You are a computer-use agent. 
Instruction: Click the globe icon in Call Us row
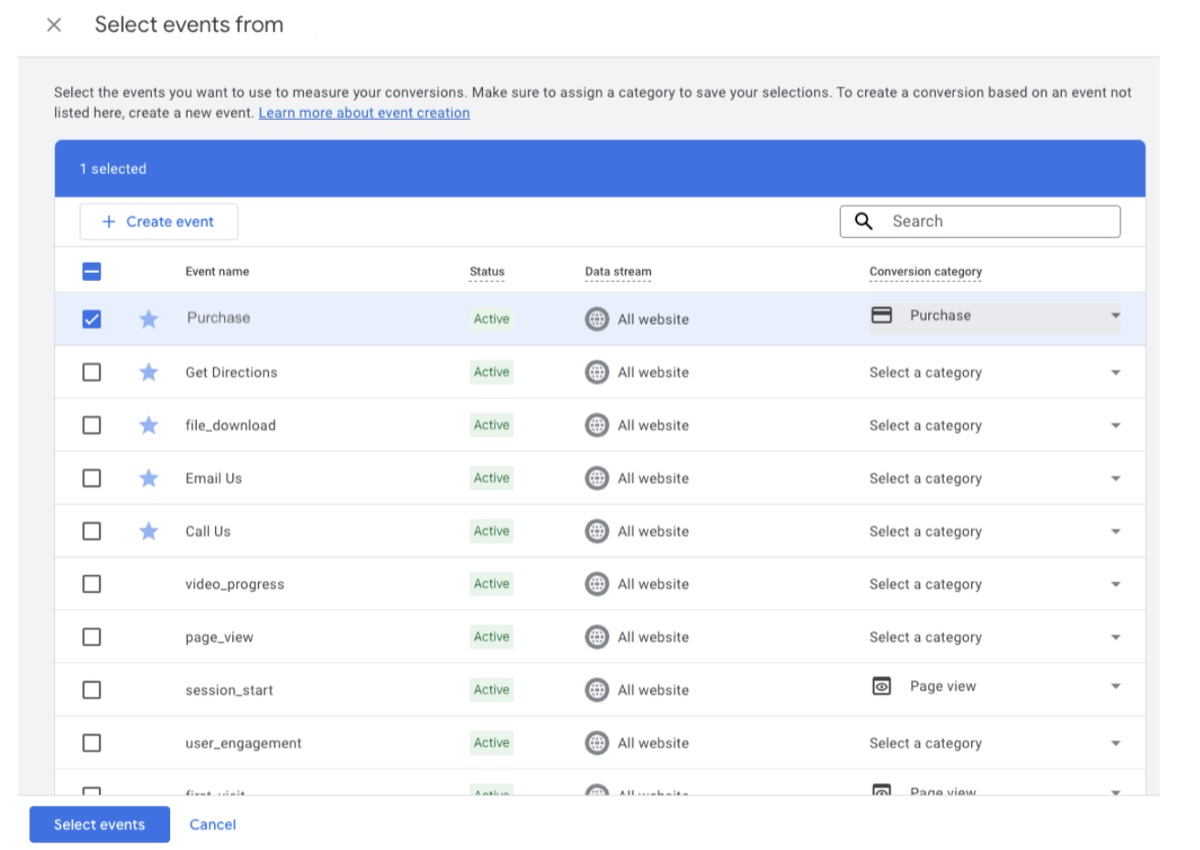pos(597,531)
